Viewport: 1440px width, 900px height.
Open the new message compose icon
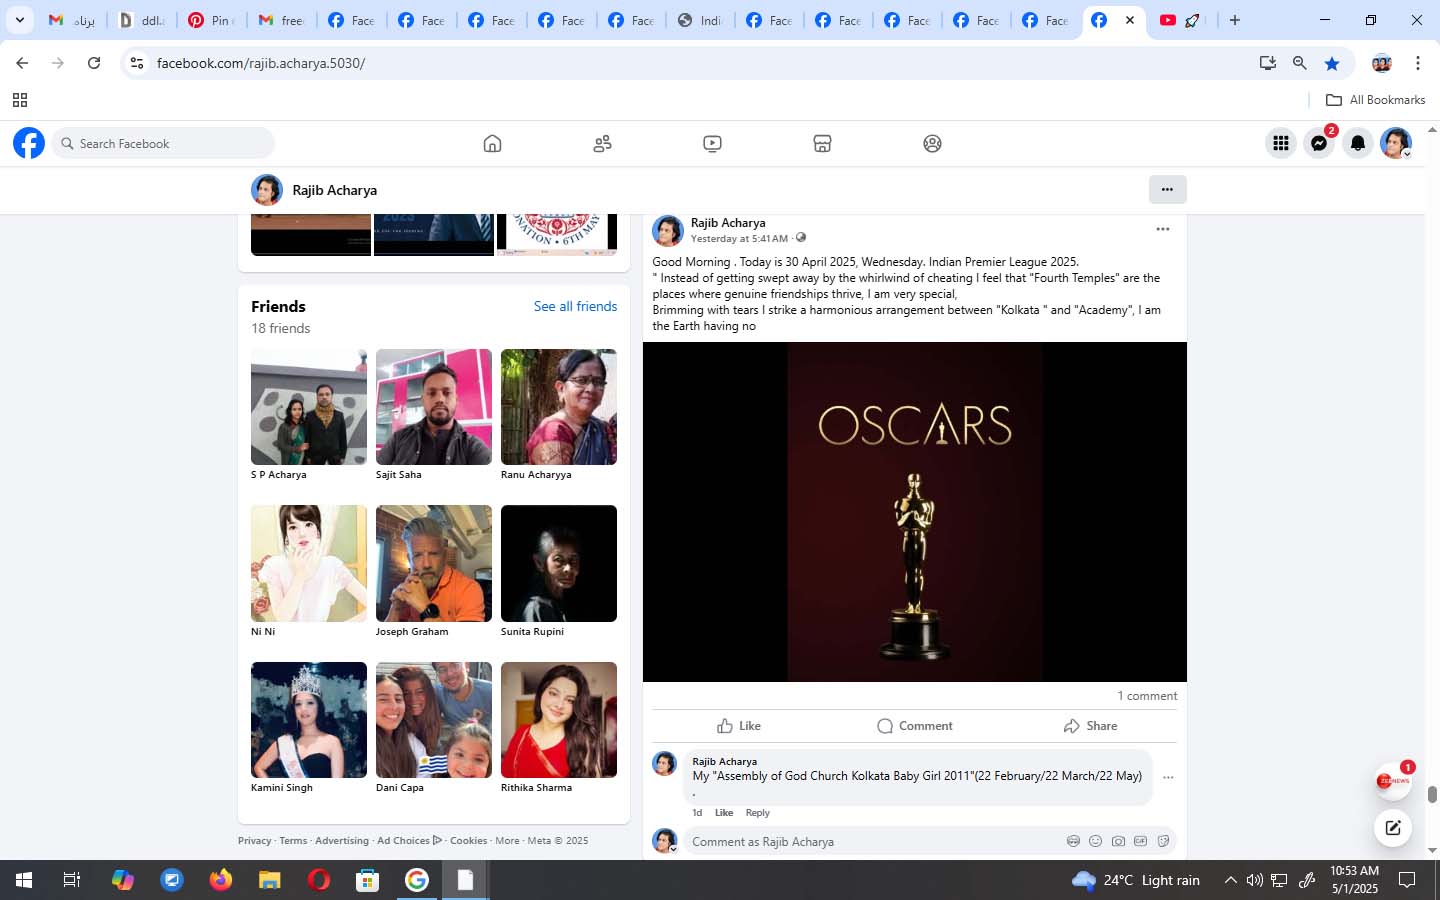coord(1393,828)
